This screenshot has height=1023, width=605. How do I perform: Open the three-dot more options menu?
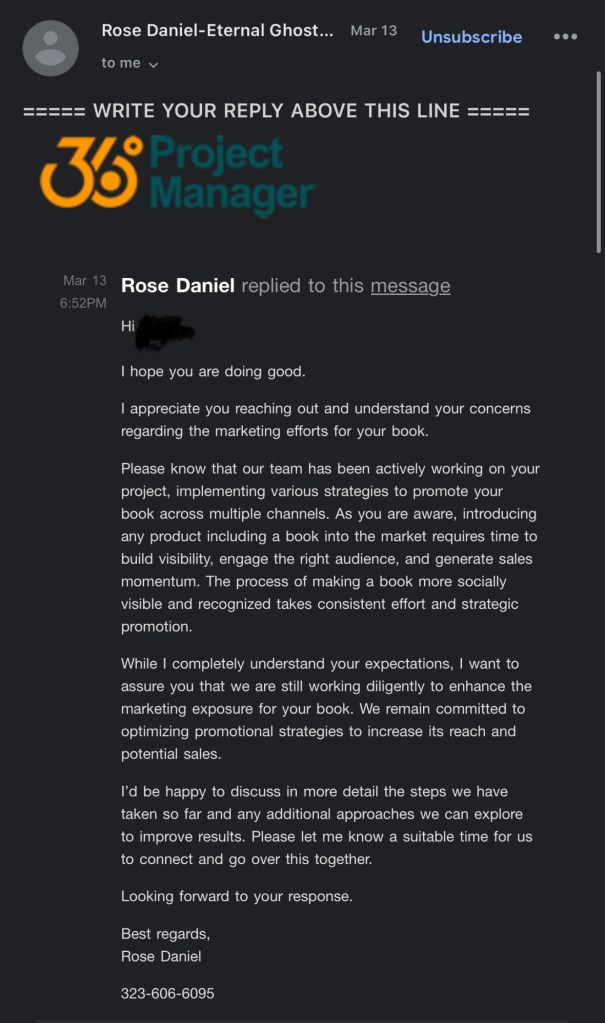(565, 37)
